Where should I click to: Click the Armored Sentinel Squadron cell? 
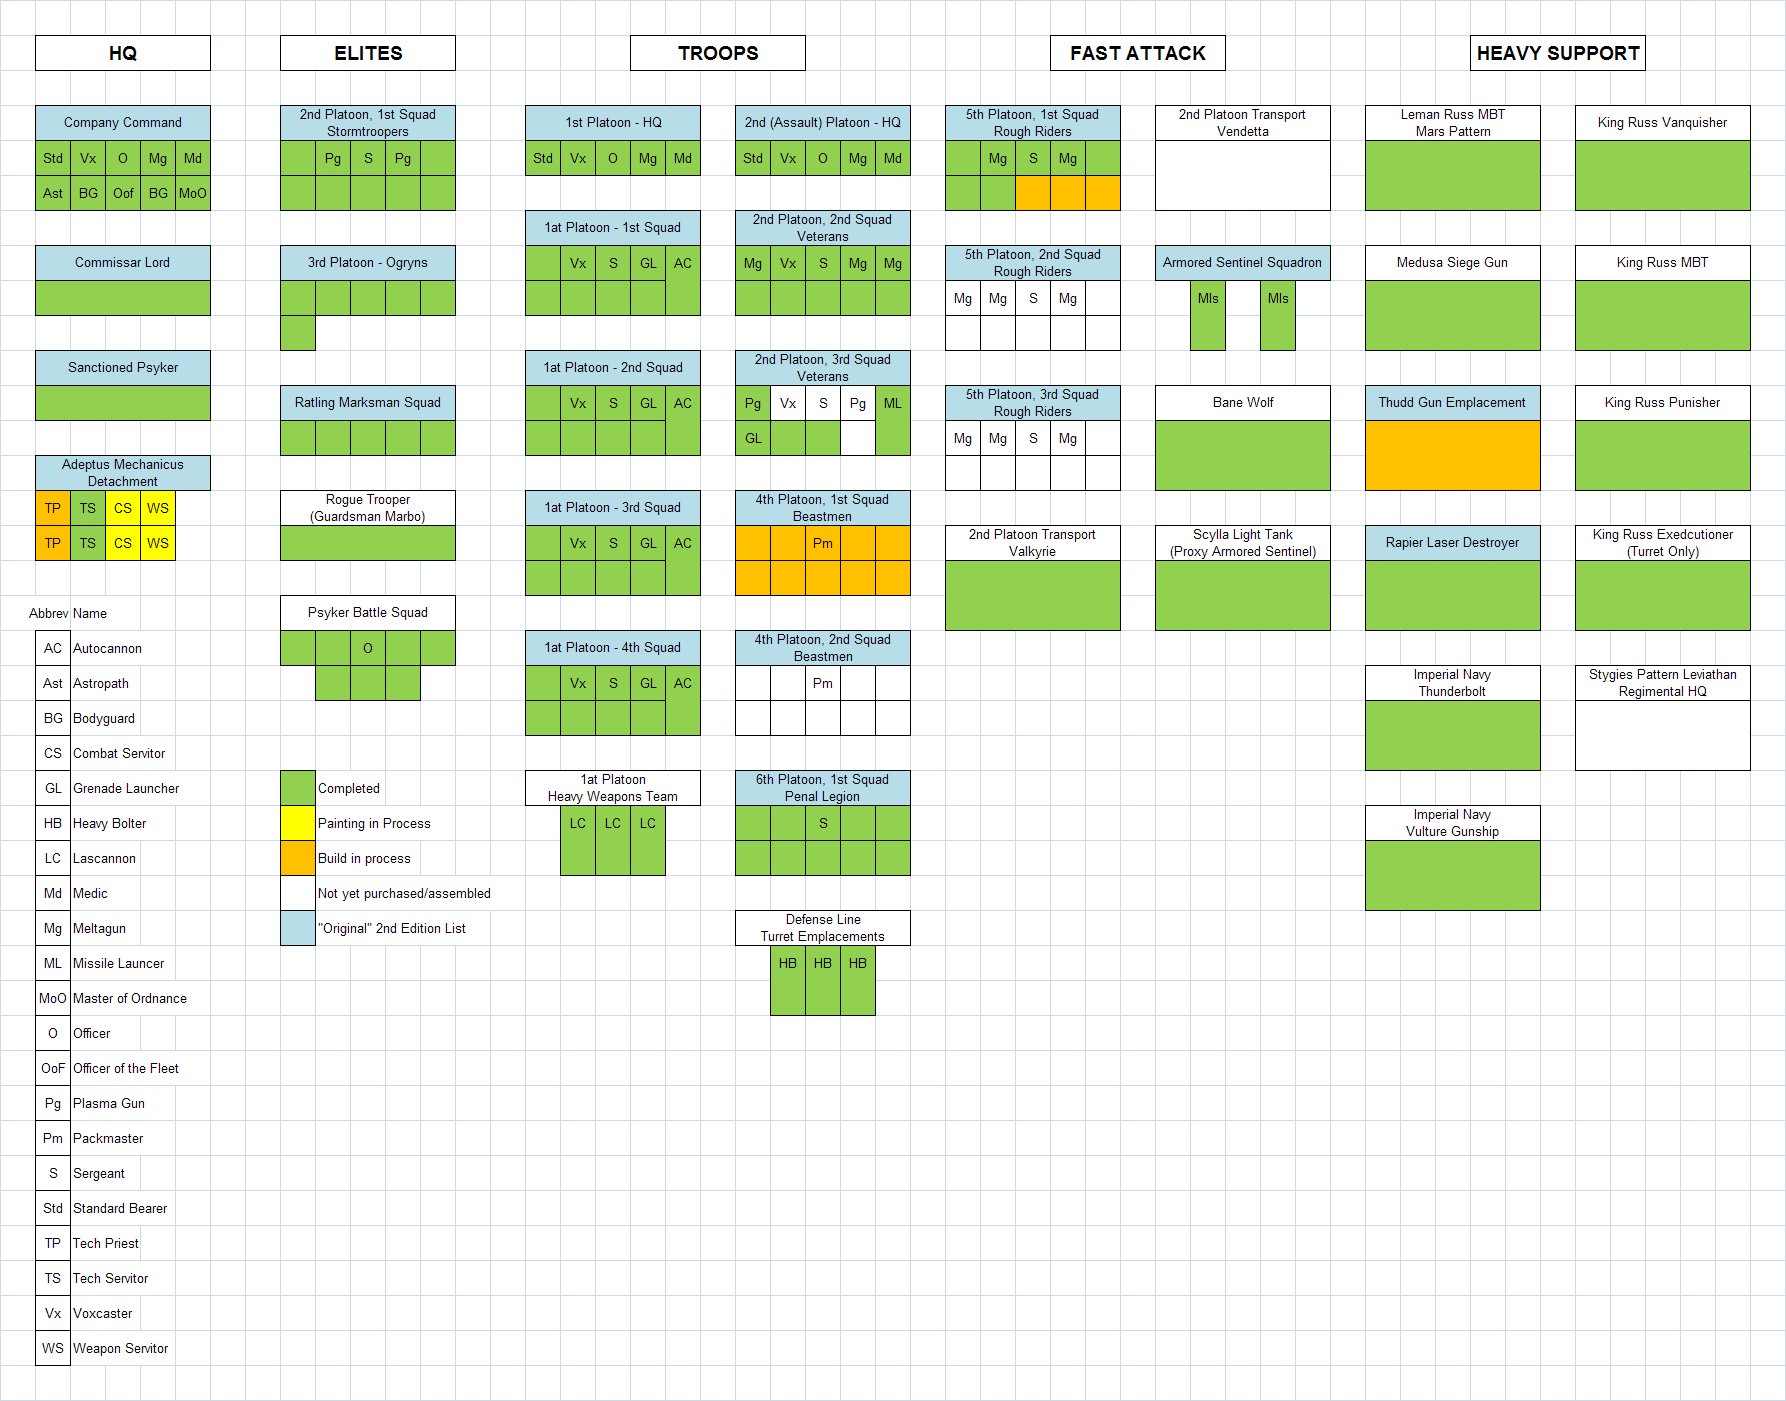pyautogui.click(x=1243, y=263)
